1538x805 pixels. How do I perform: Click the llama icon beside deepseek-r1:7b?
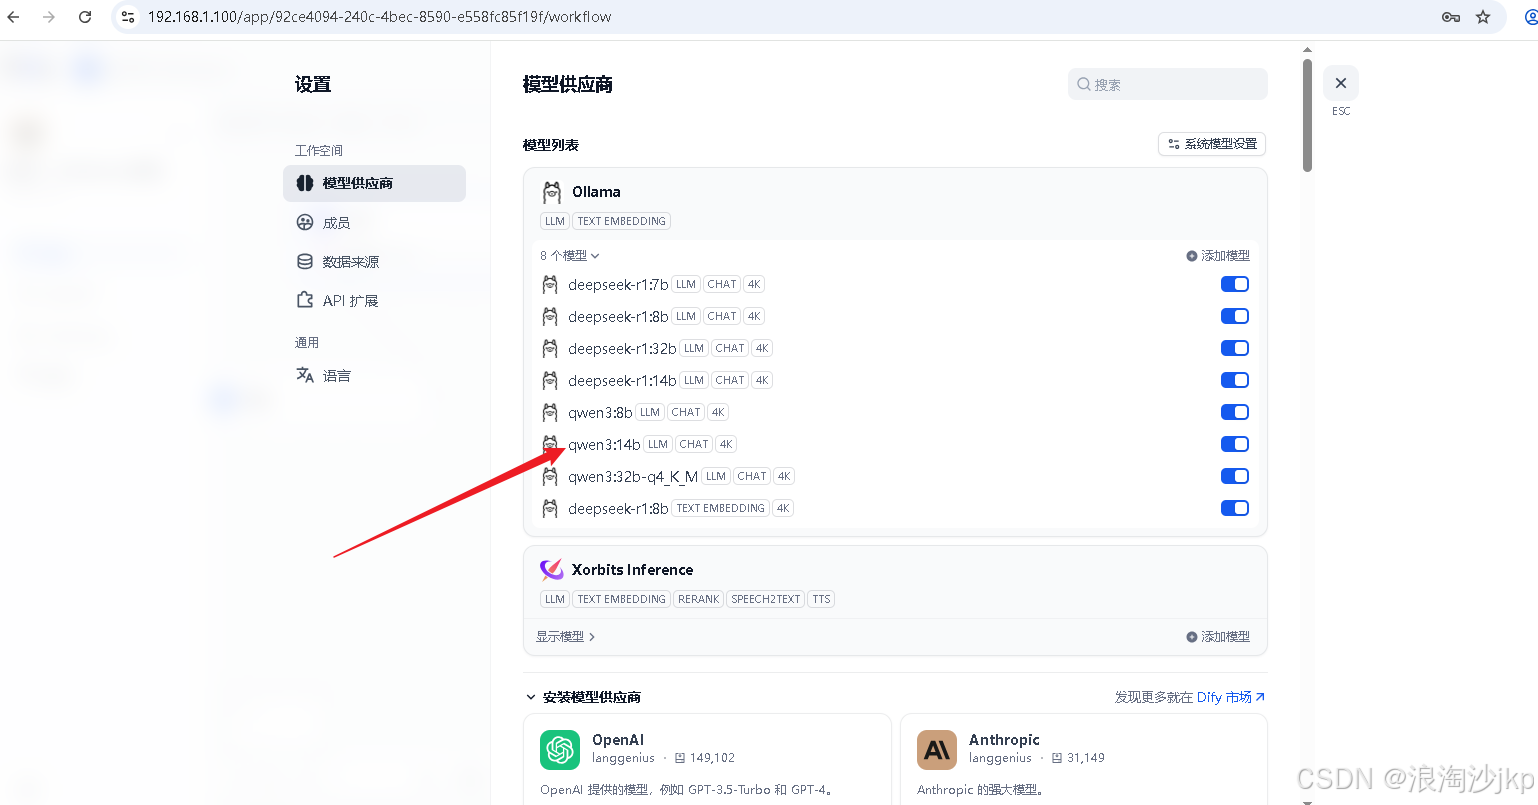coord(550,285)
